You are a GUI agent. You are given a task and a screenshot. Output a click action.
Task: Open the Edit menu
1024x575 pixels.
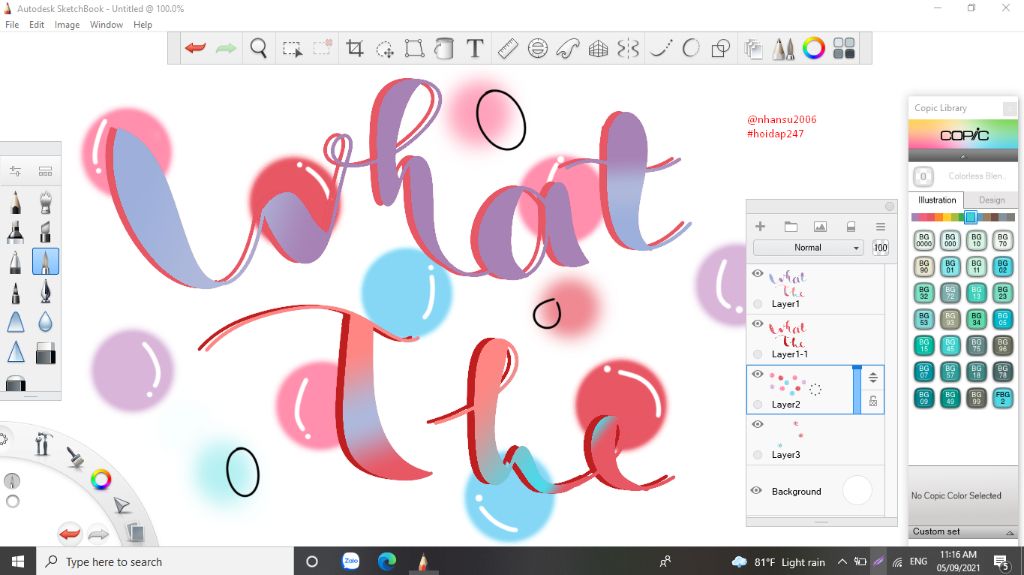pos(37,24)
